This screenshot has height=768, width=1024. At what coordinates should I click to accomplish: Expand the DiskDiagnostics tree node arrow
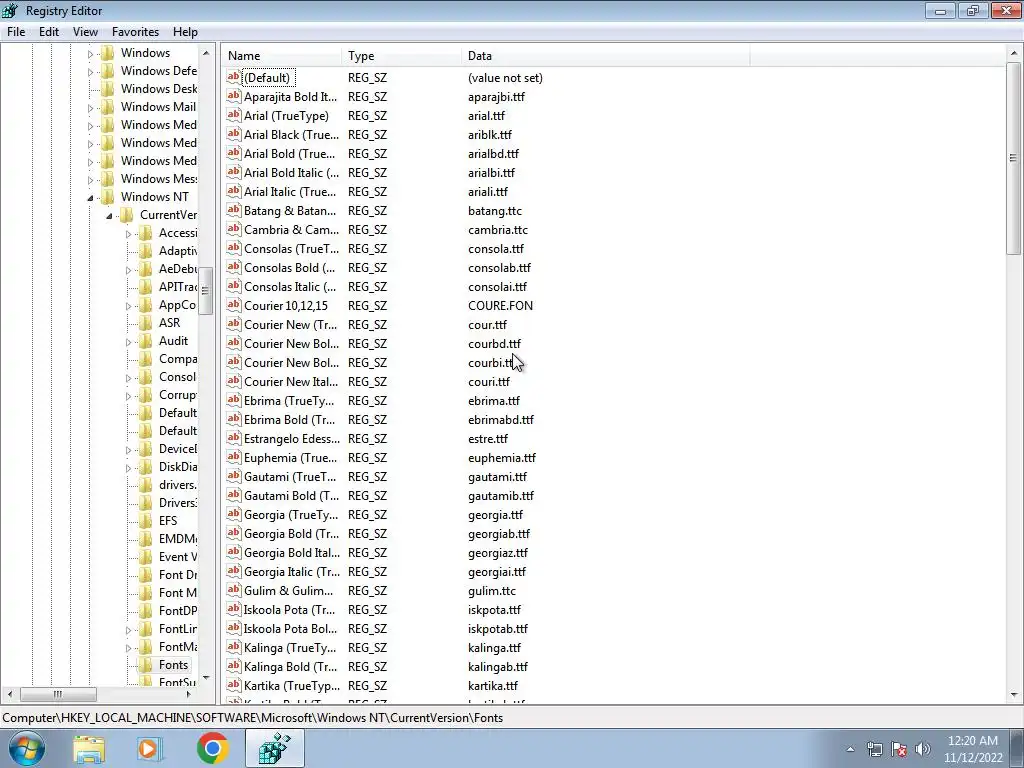(x=128, y=468)
